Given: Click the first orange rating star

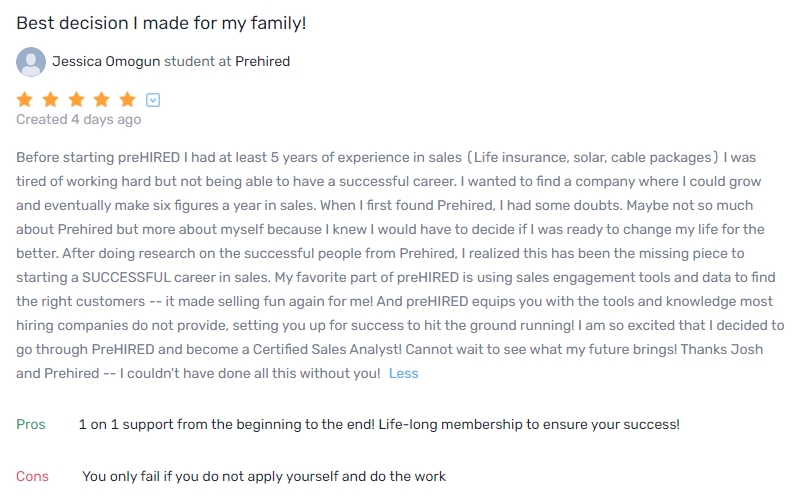Looking at the screenshot, I should (25, 99).
